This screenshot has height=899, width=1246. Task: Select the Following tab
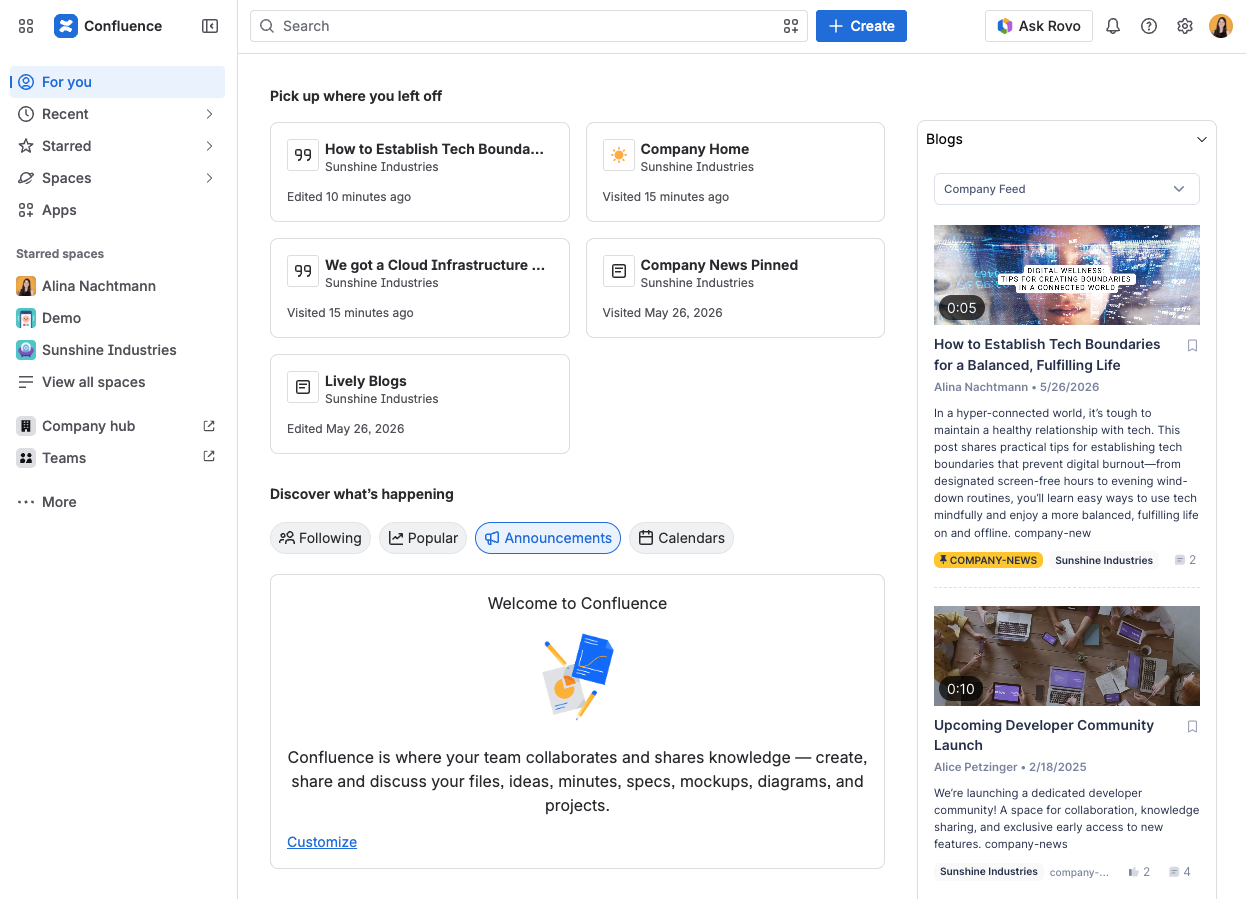(320, 538)
